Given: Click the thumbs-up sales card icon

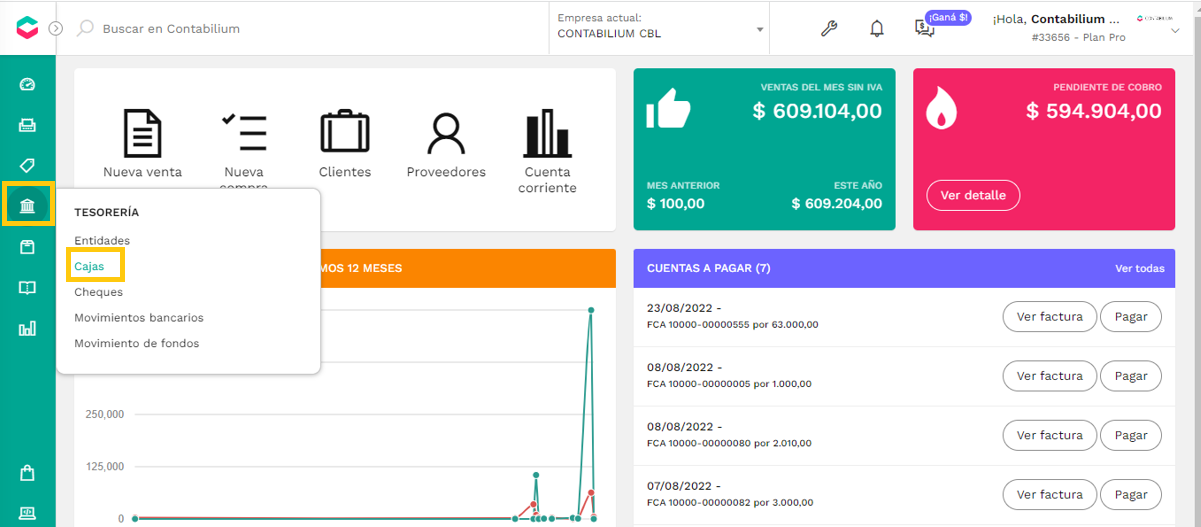Looking at the screenshot, I should [669, 108].
